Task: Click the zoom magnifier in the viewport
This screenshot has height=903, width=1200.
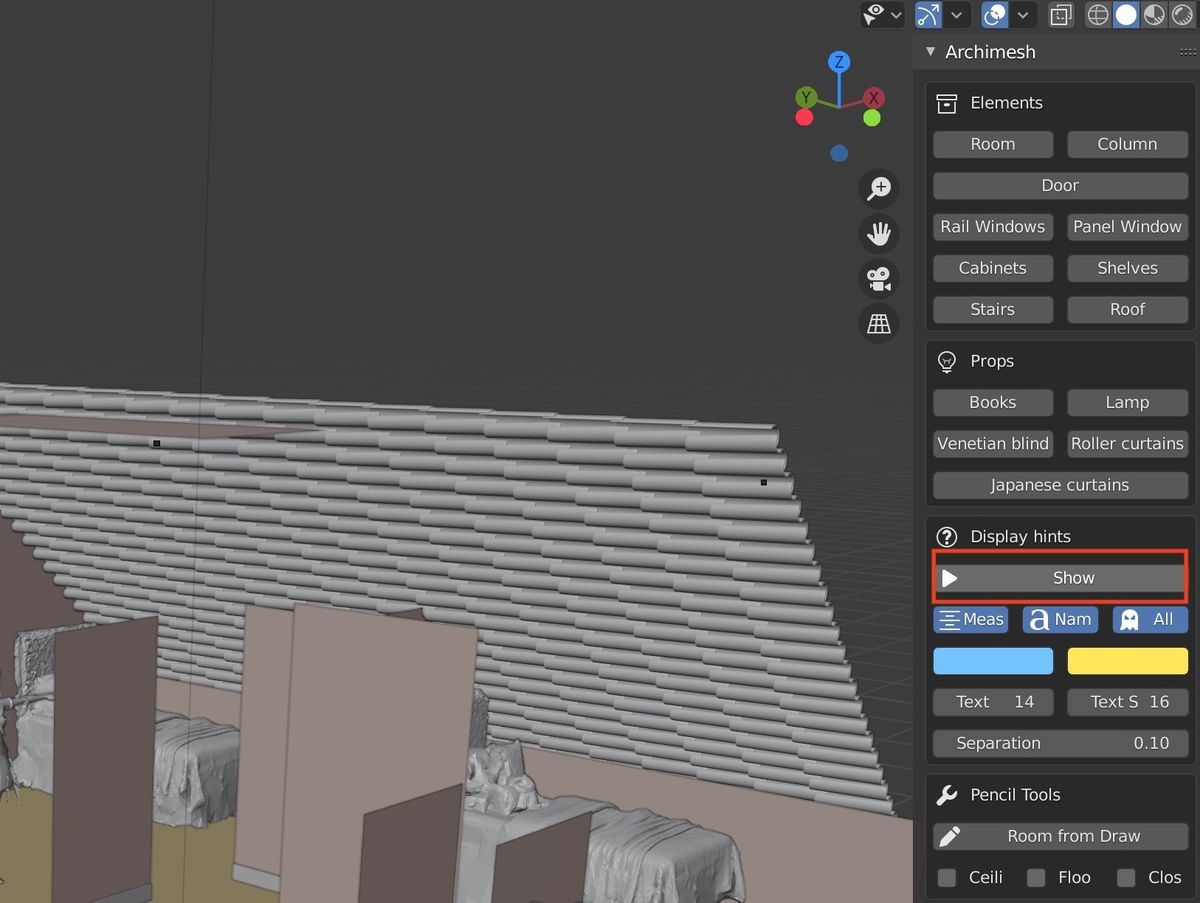Action: tap(878, 189)
